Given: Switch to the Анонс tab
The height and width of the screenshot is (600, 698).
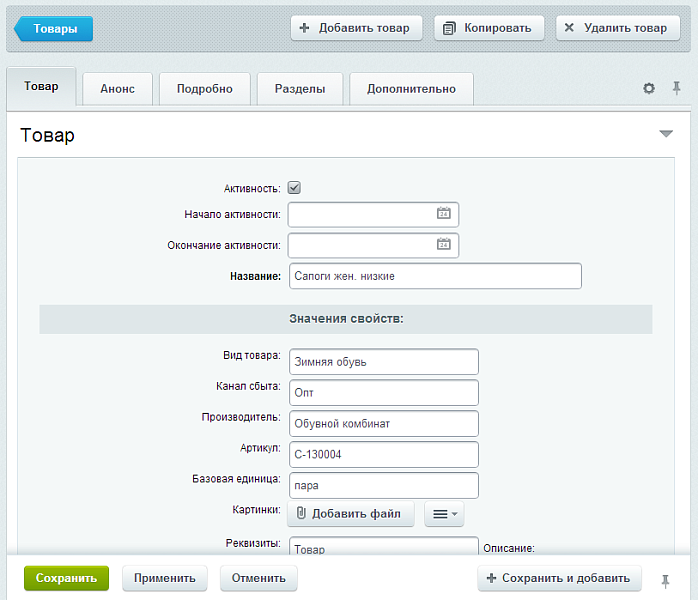Looking at the screenshot, I should pos(117,88).
